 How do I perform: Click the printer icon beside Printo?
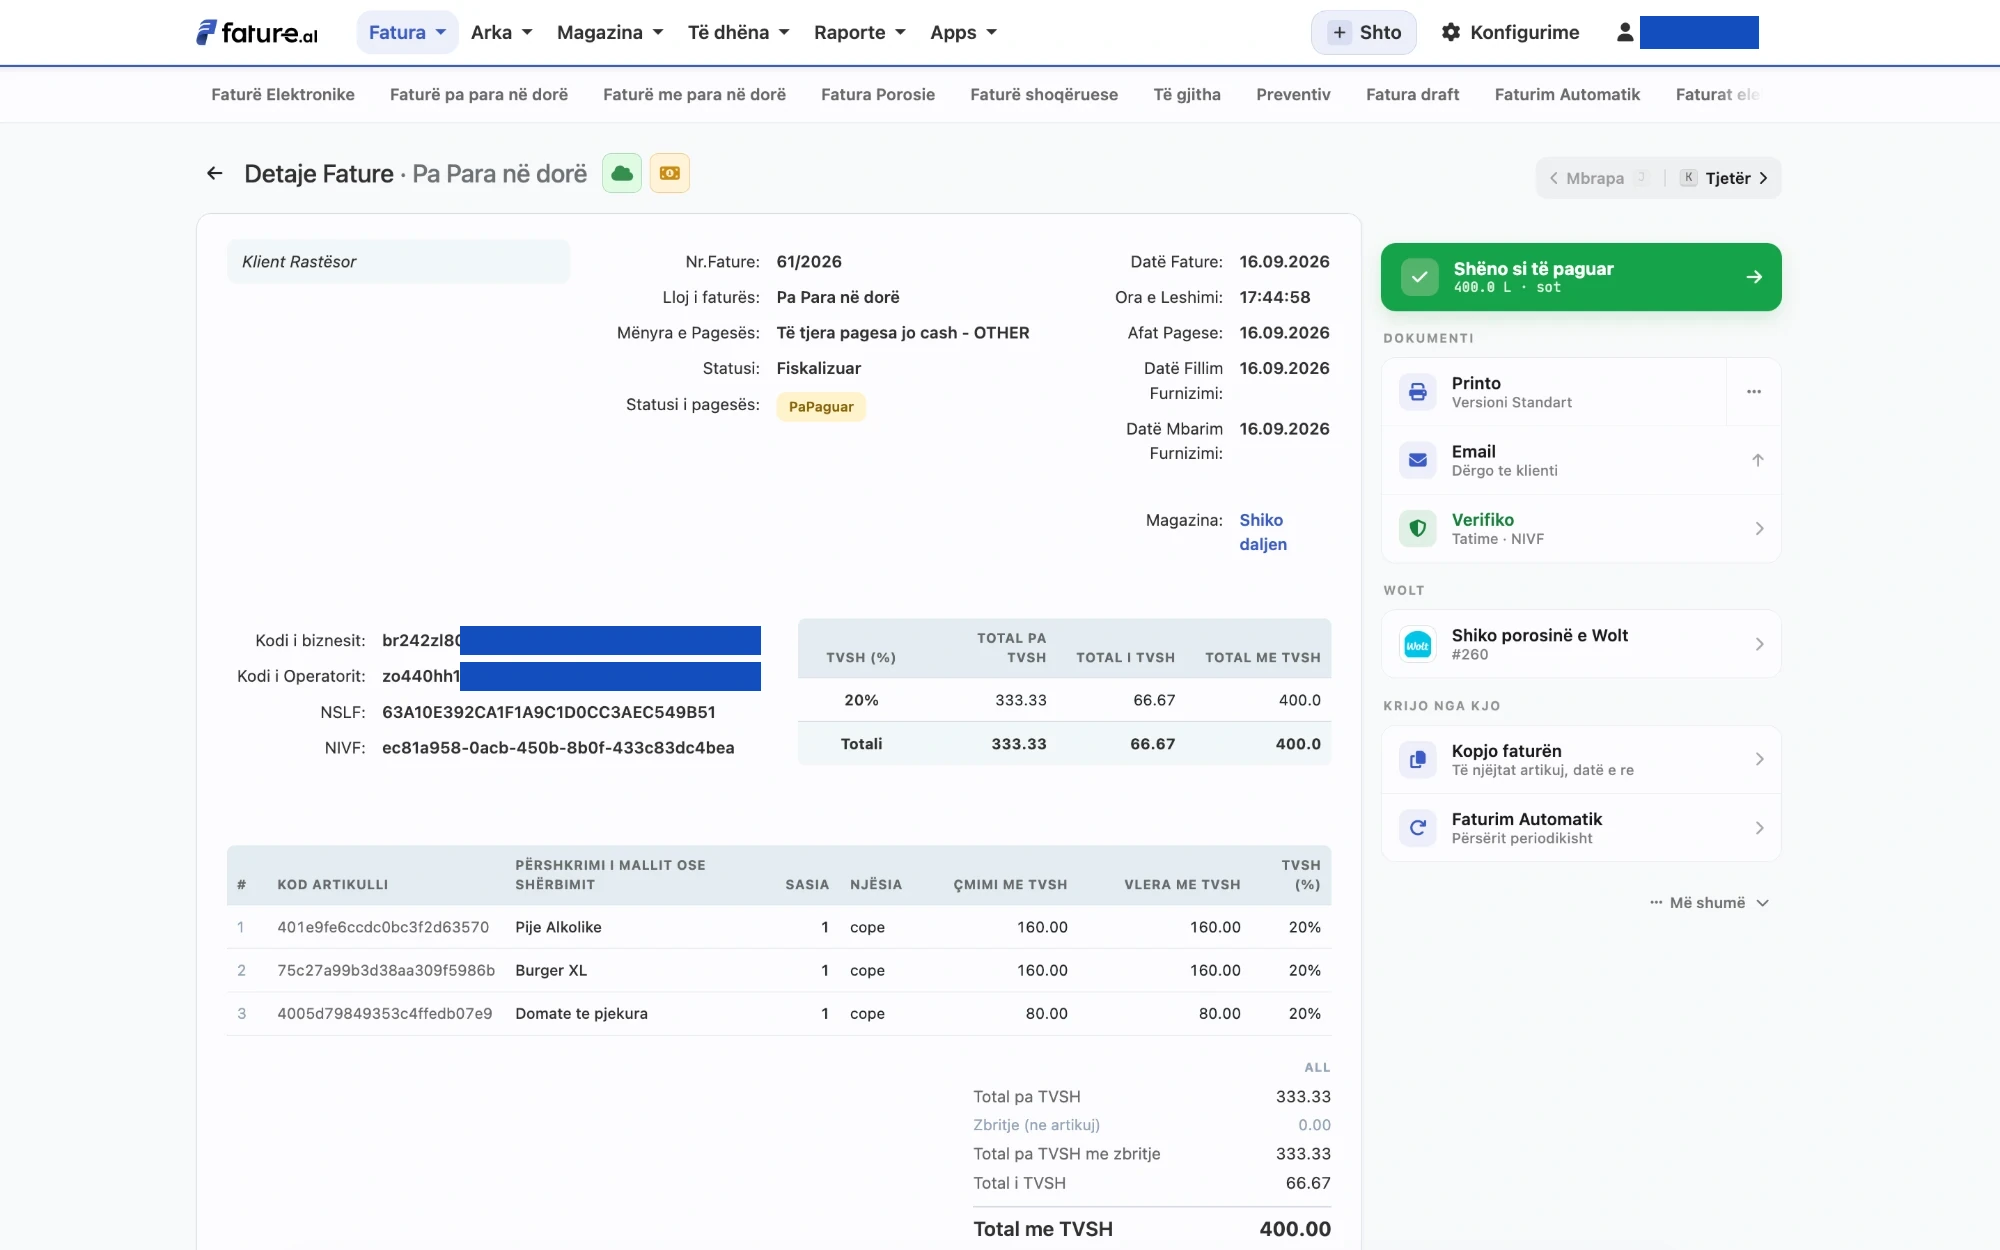[x=1418, y=392]
